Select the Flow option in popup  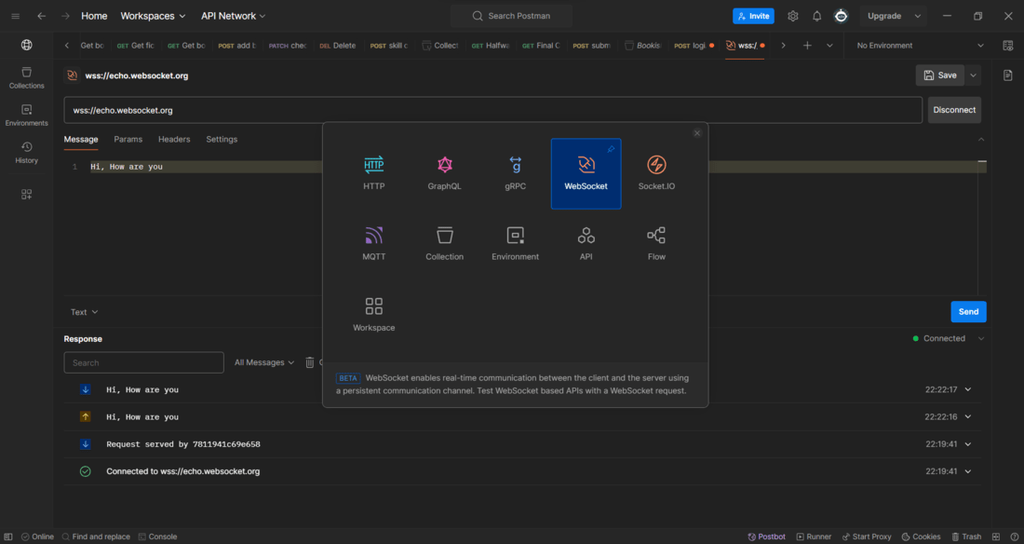[x=656, y=244]
